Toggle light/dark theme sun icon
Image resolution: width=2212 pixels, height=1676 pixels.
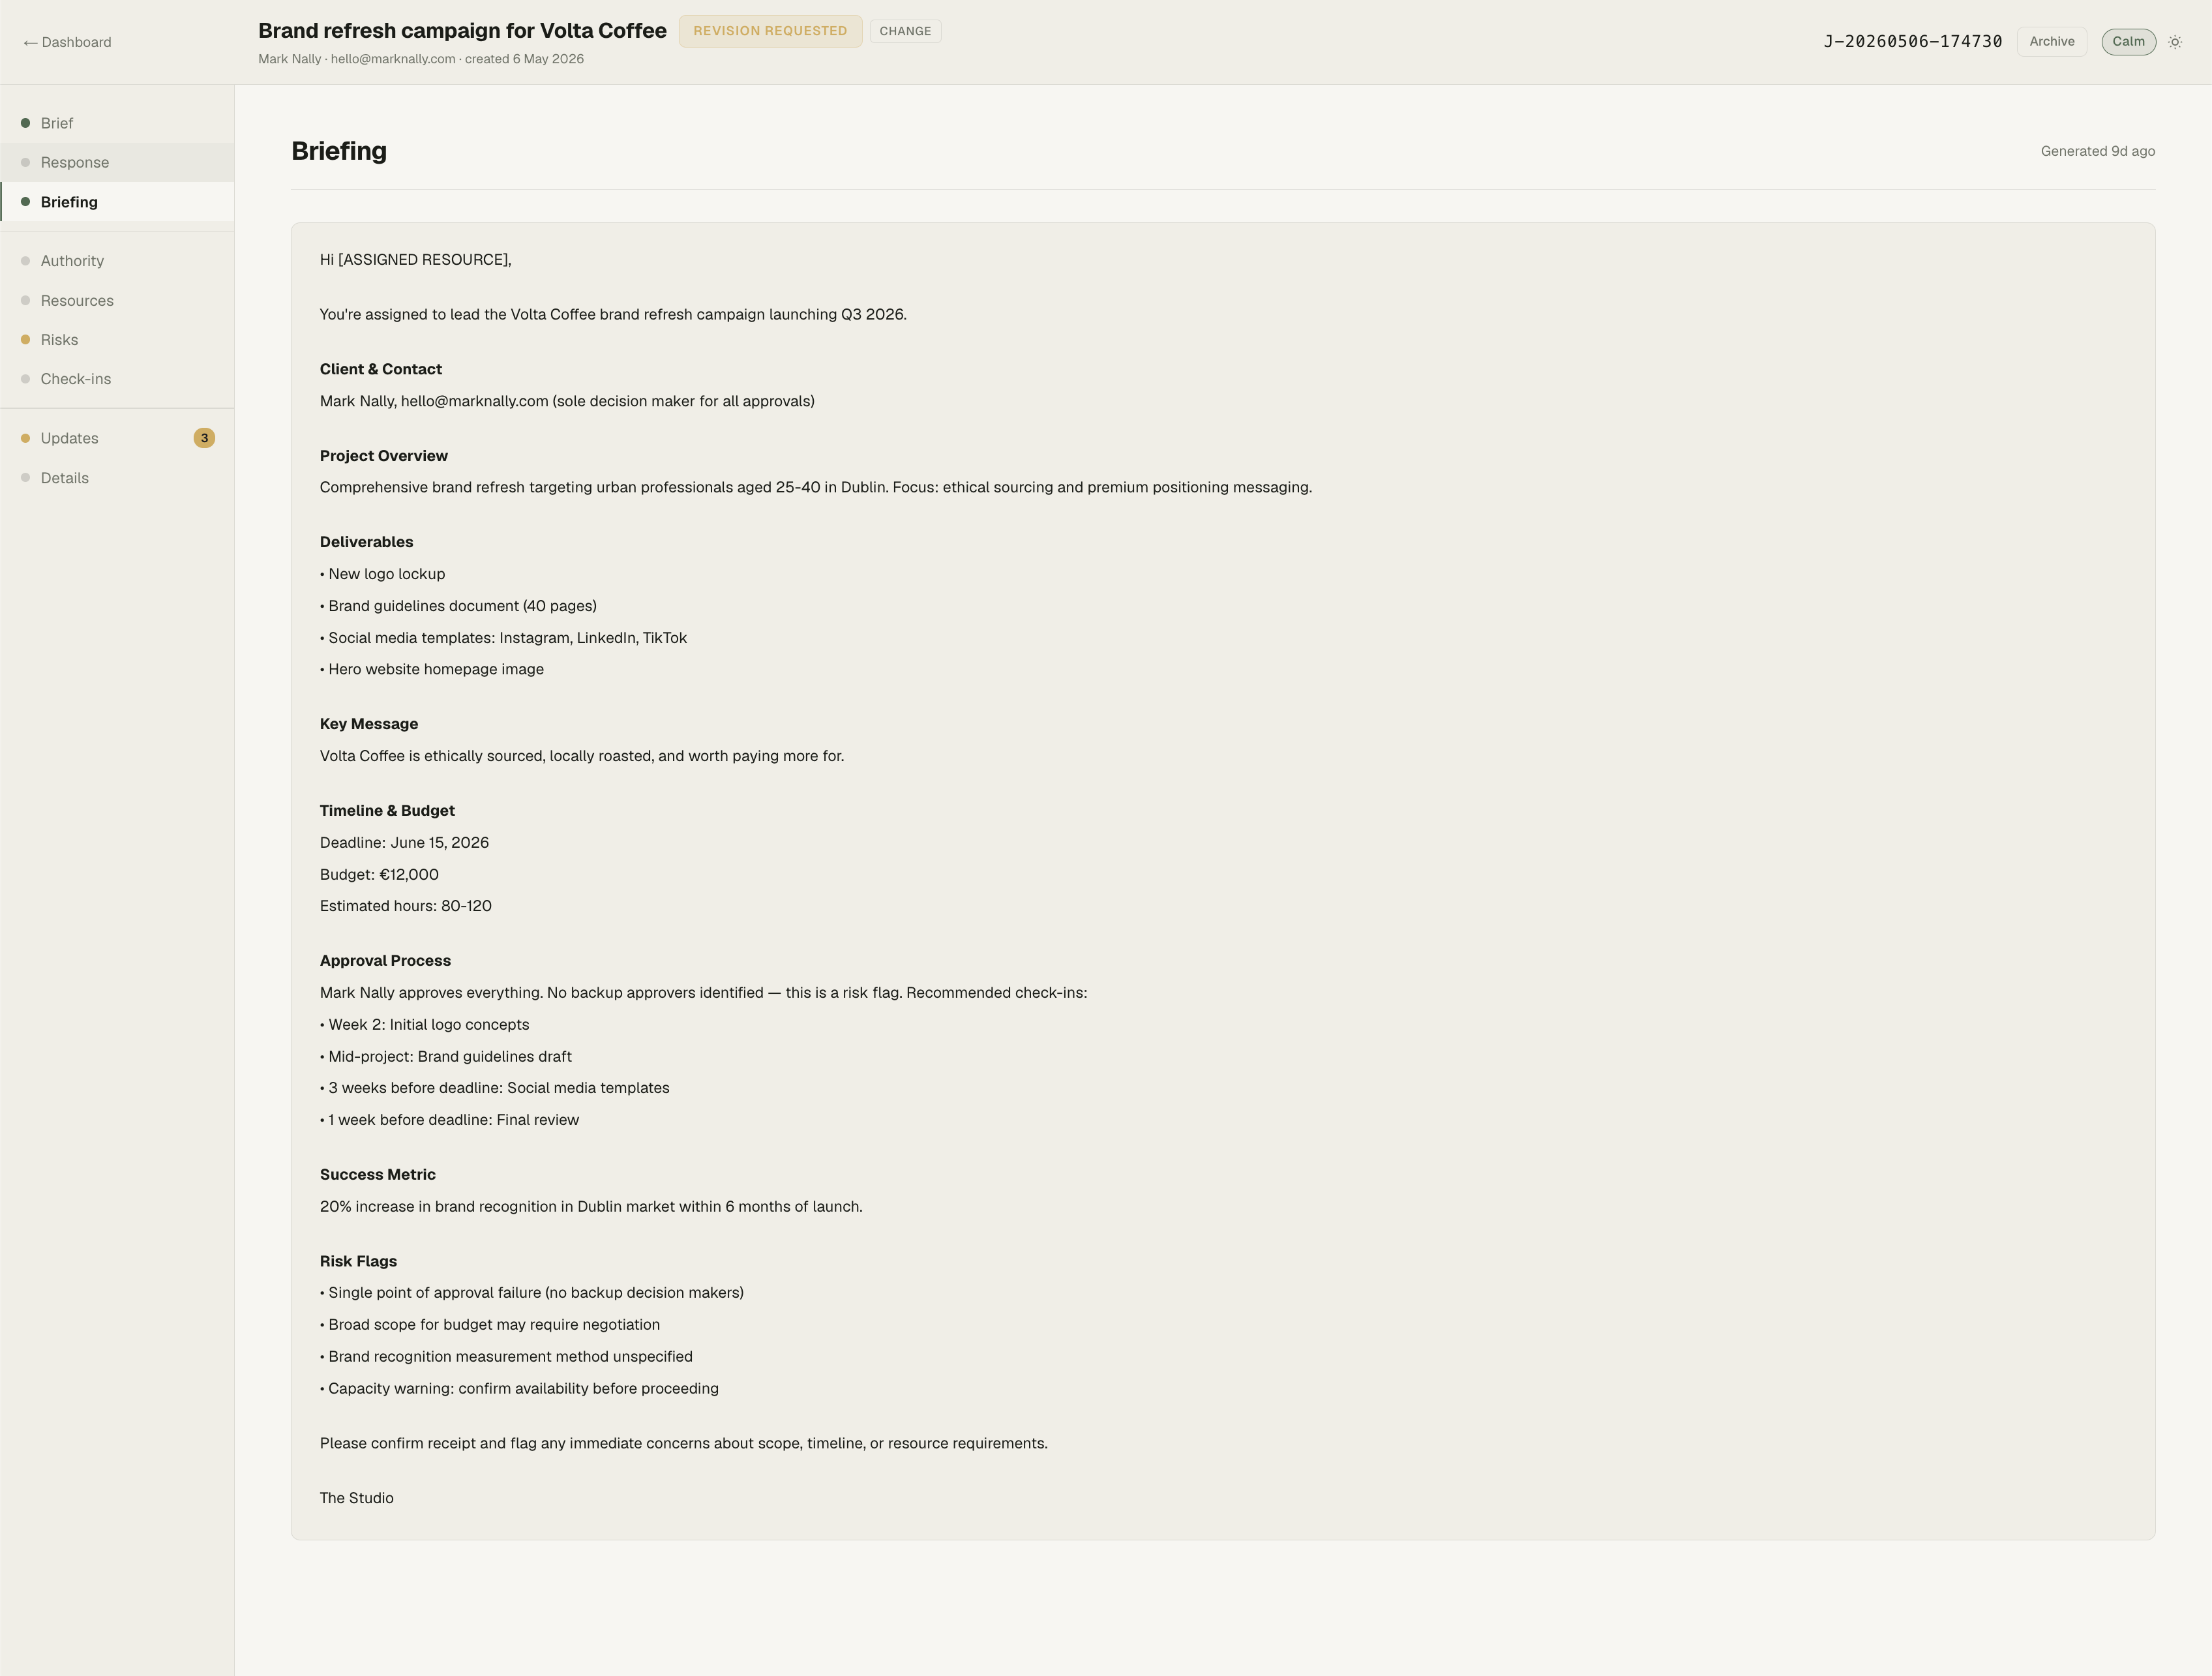pyautogui.click(x=2175, y=42)
